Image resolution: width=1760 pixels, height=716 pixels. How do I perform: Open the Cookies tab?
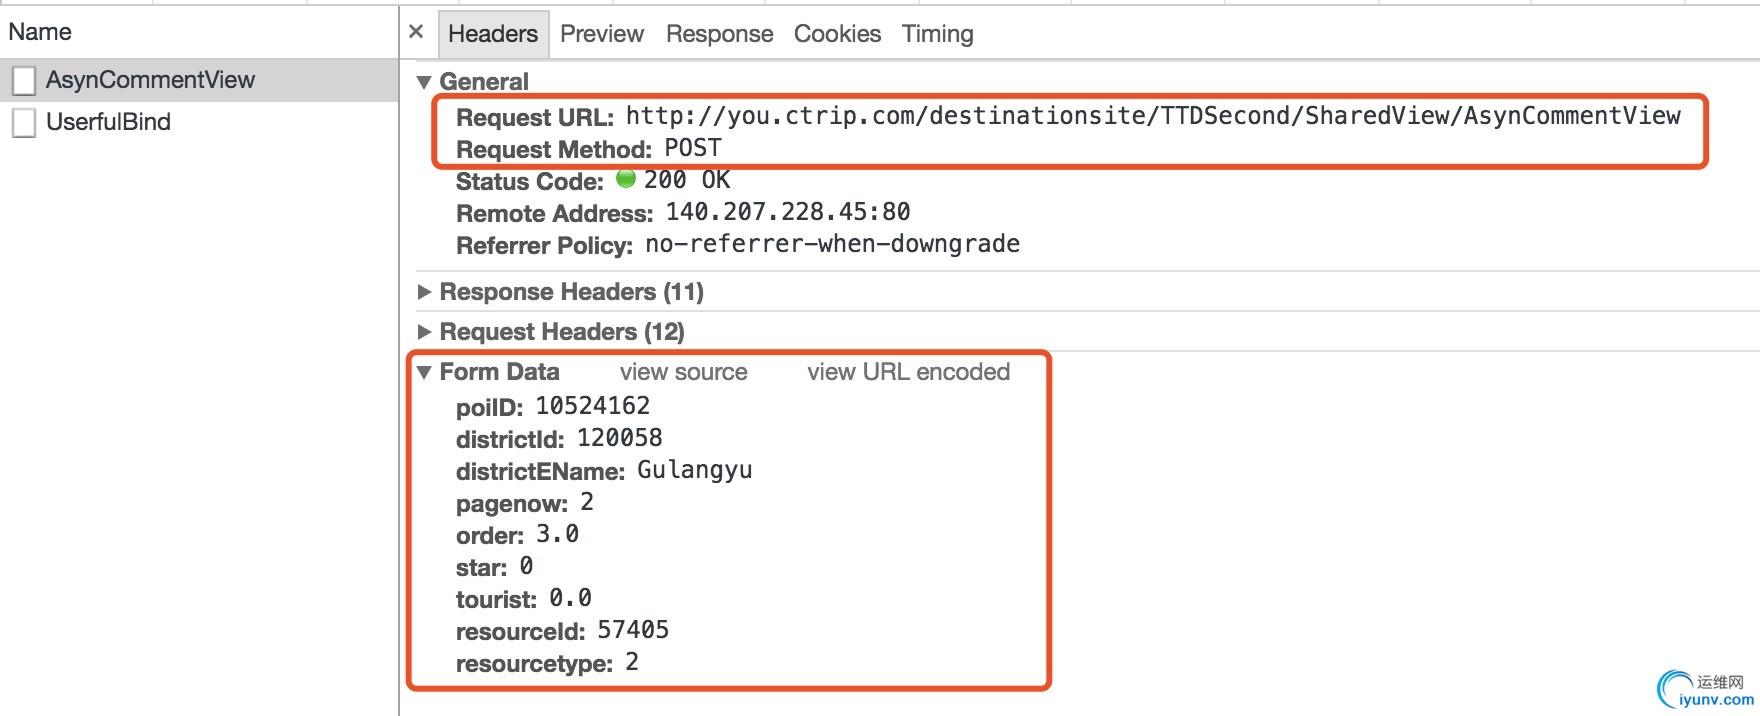(837, 34)
